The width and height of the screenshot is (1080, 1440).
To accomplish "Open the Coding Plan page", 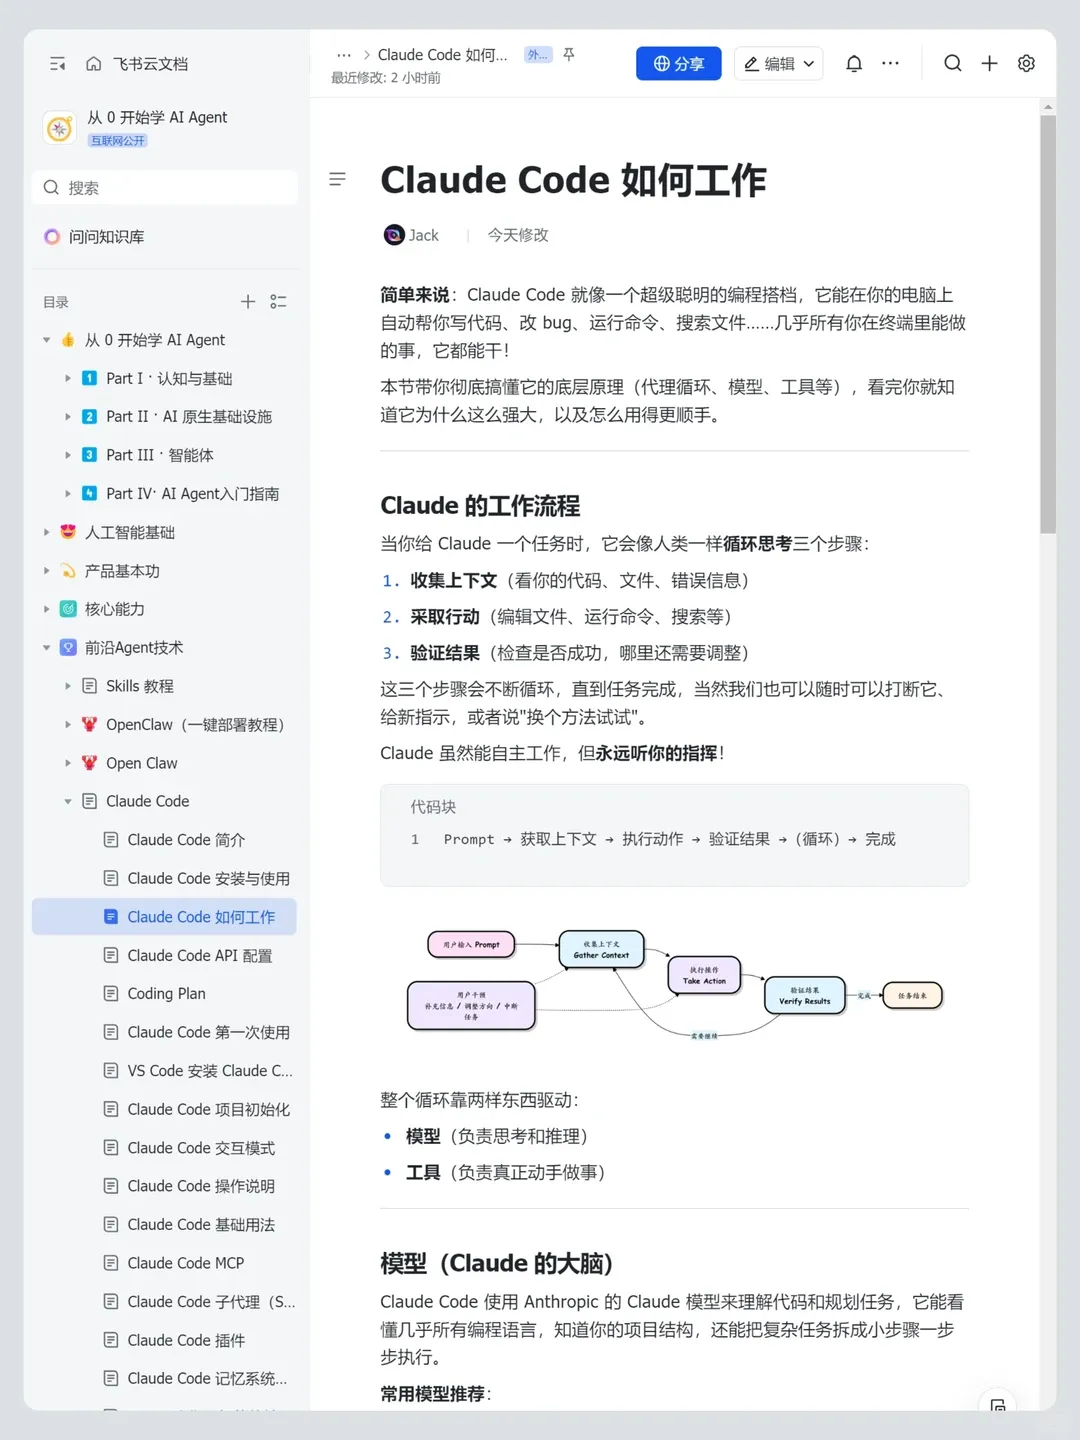I will coord(165,994).
